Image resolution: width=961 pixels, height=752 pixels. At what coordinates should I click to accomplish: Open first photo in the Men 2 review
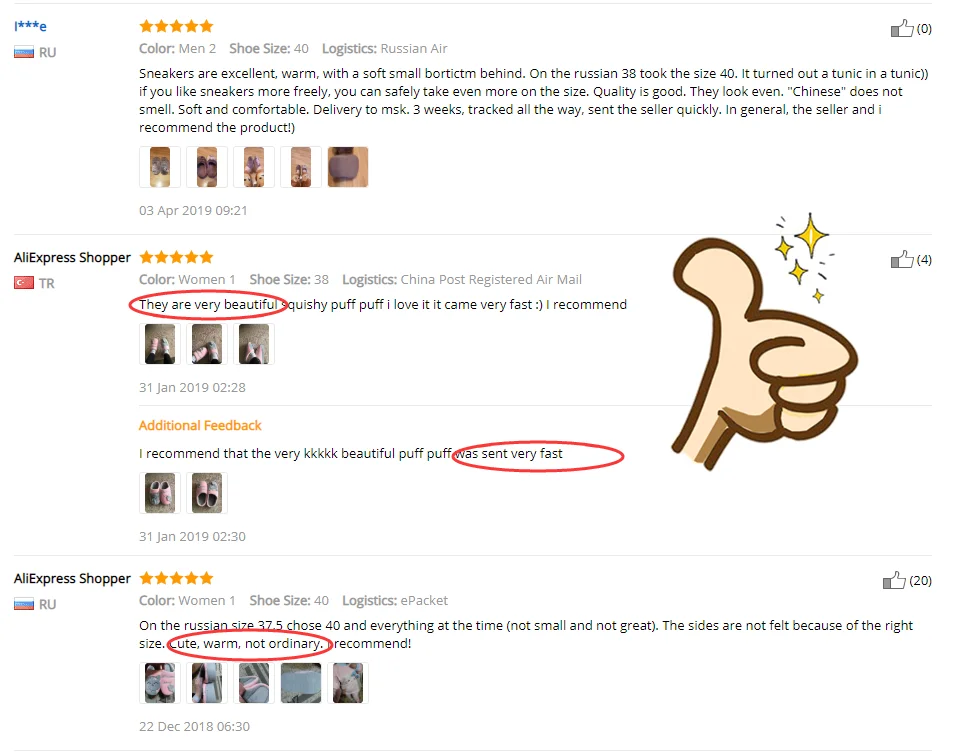tap(160, 167)
